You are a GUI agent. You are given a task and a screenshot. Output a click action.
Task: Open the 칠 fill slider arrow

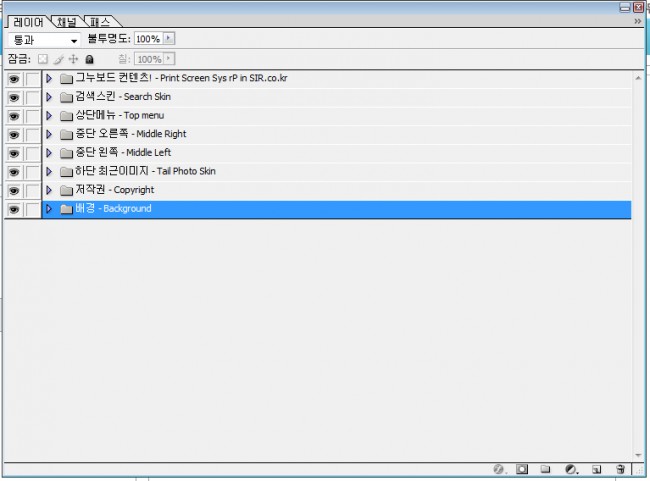pyautogui.click(x=169, y=58)
